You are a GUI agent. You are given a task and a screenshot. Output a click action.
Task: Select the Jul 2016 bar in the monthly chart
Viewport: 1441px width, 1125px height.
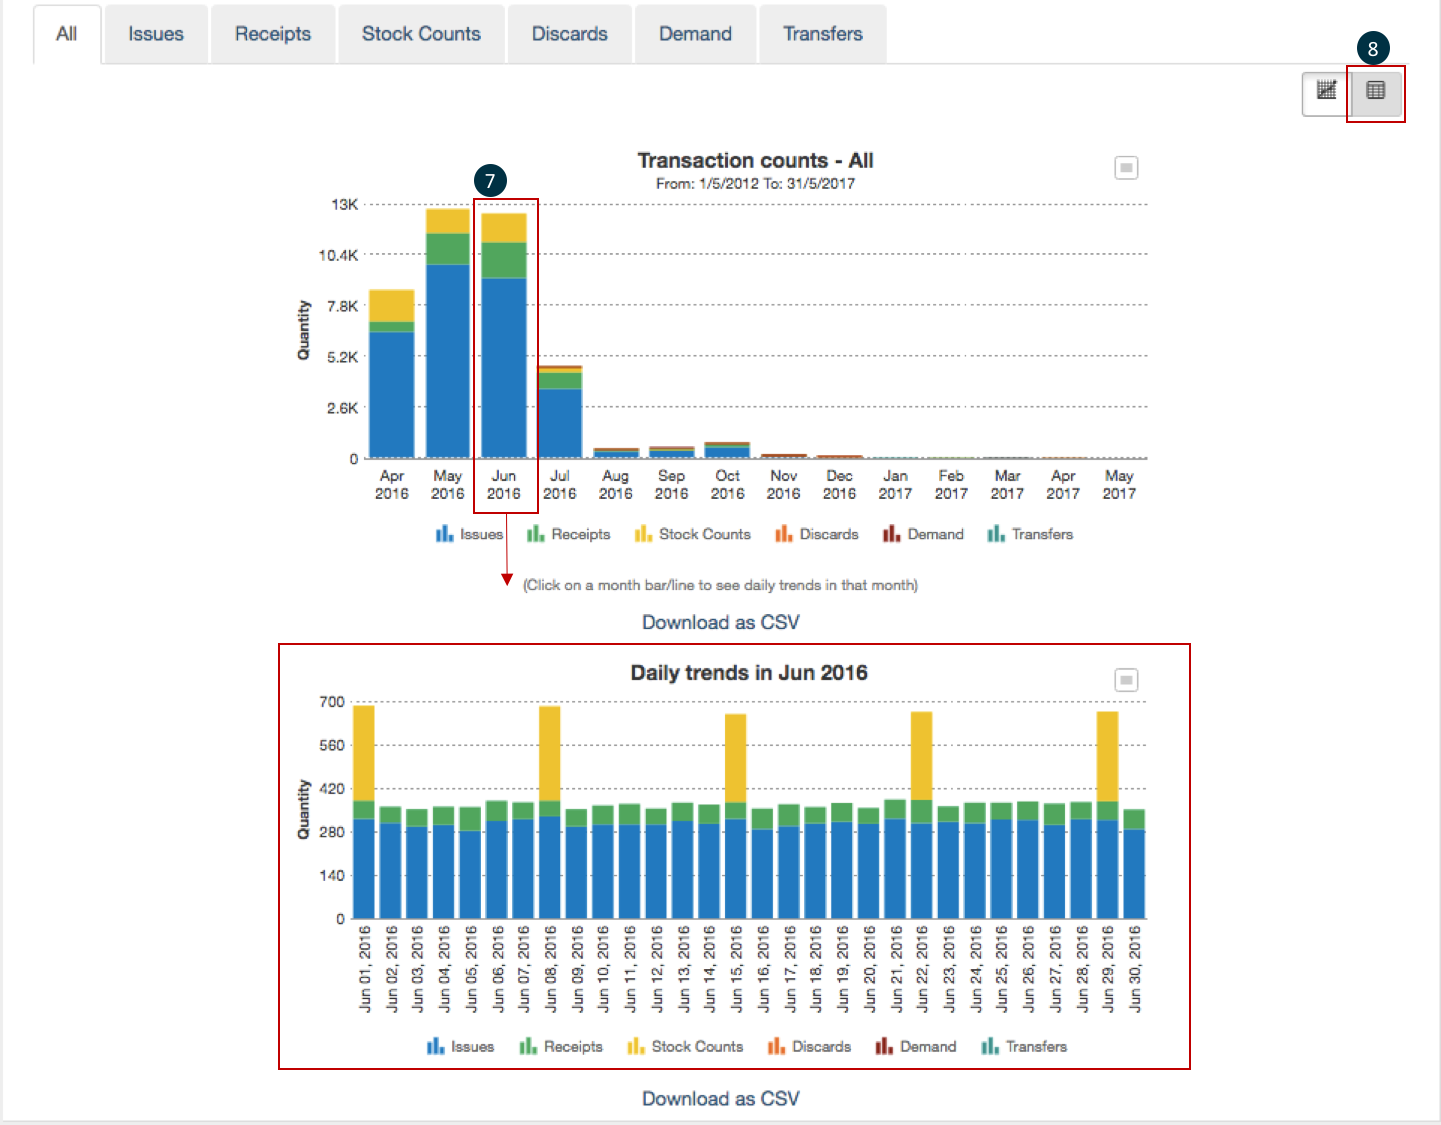(x=560, y=412)
